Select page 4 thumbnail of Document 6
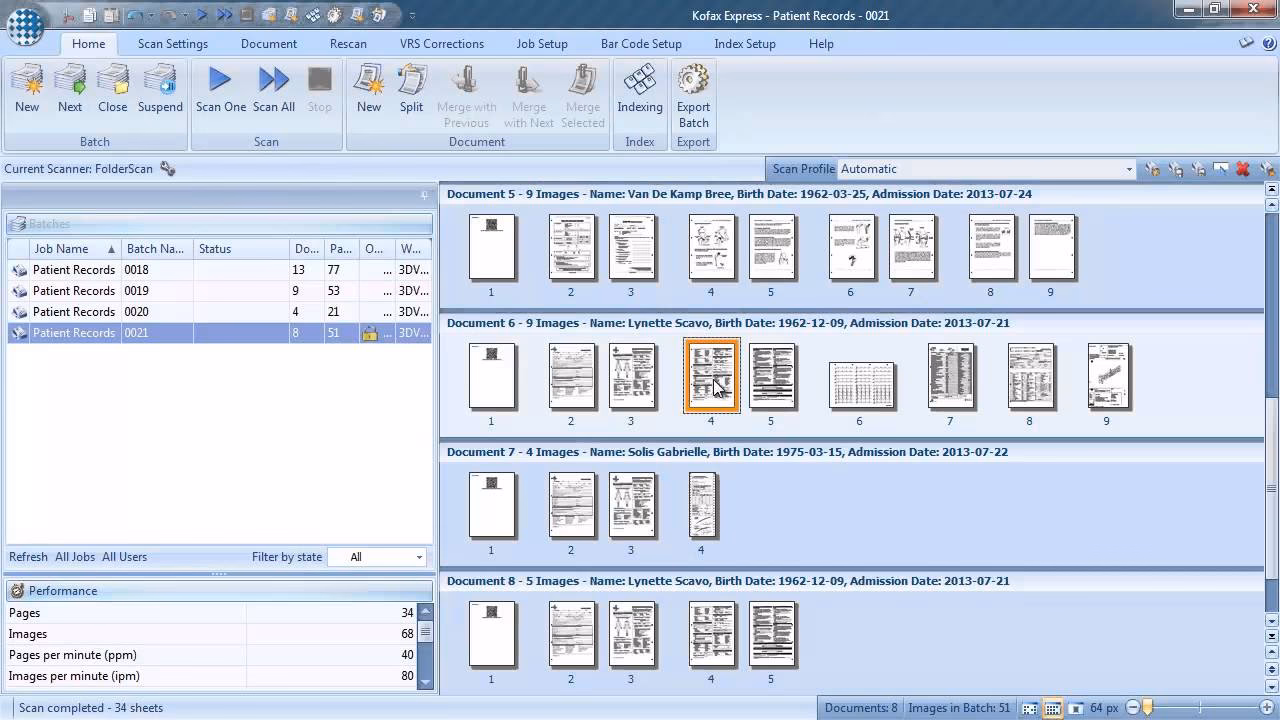This screenshot has height=720, width=1280. pyautogui.click(x=711, y=375)
